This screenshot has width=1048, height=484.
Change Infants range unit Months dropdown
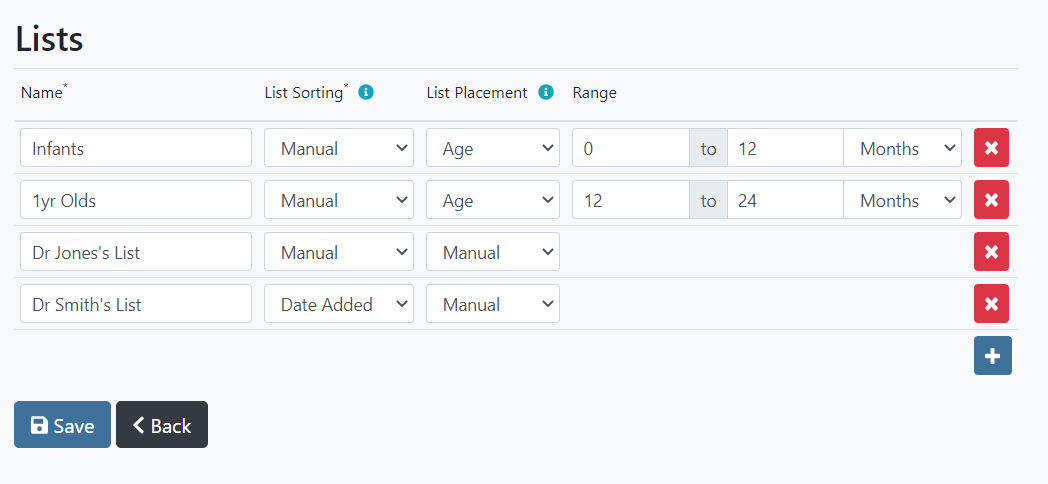coord(902,148)
